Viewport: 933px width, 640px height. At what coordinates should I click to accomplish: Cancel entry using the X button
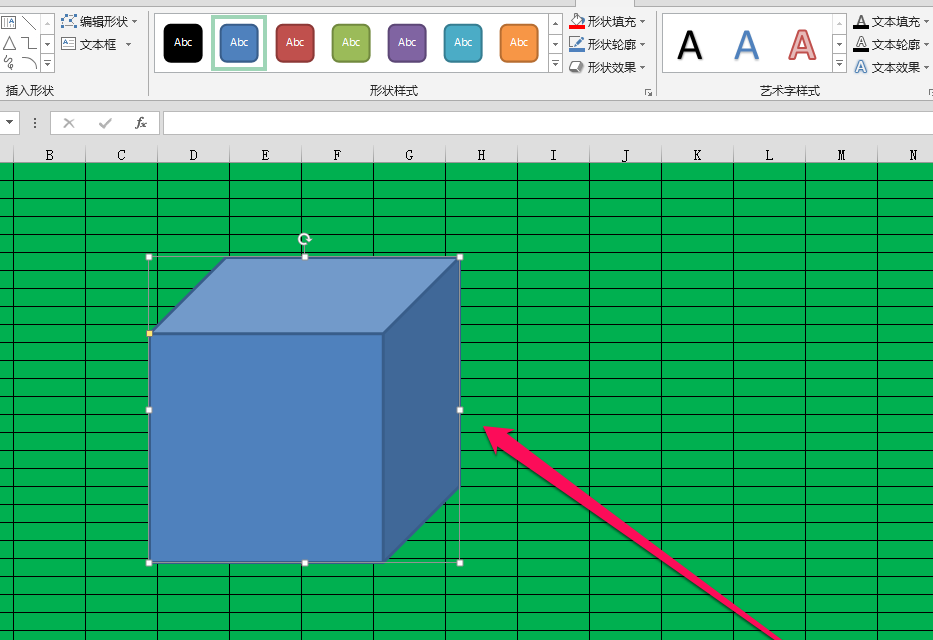pos(68,122)
